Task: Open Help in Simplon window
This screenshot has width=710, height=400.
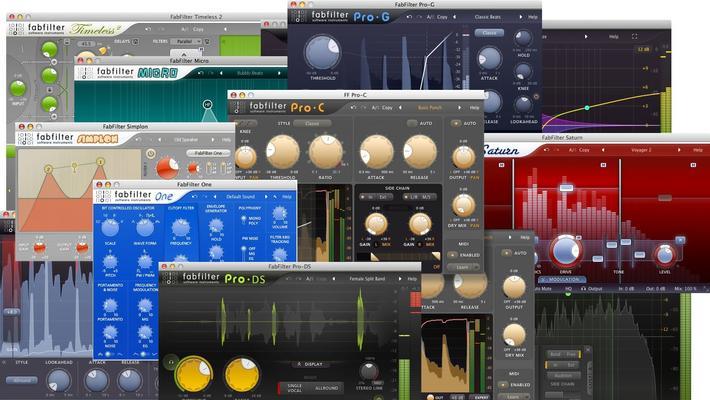Action: click(226, 140)
